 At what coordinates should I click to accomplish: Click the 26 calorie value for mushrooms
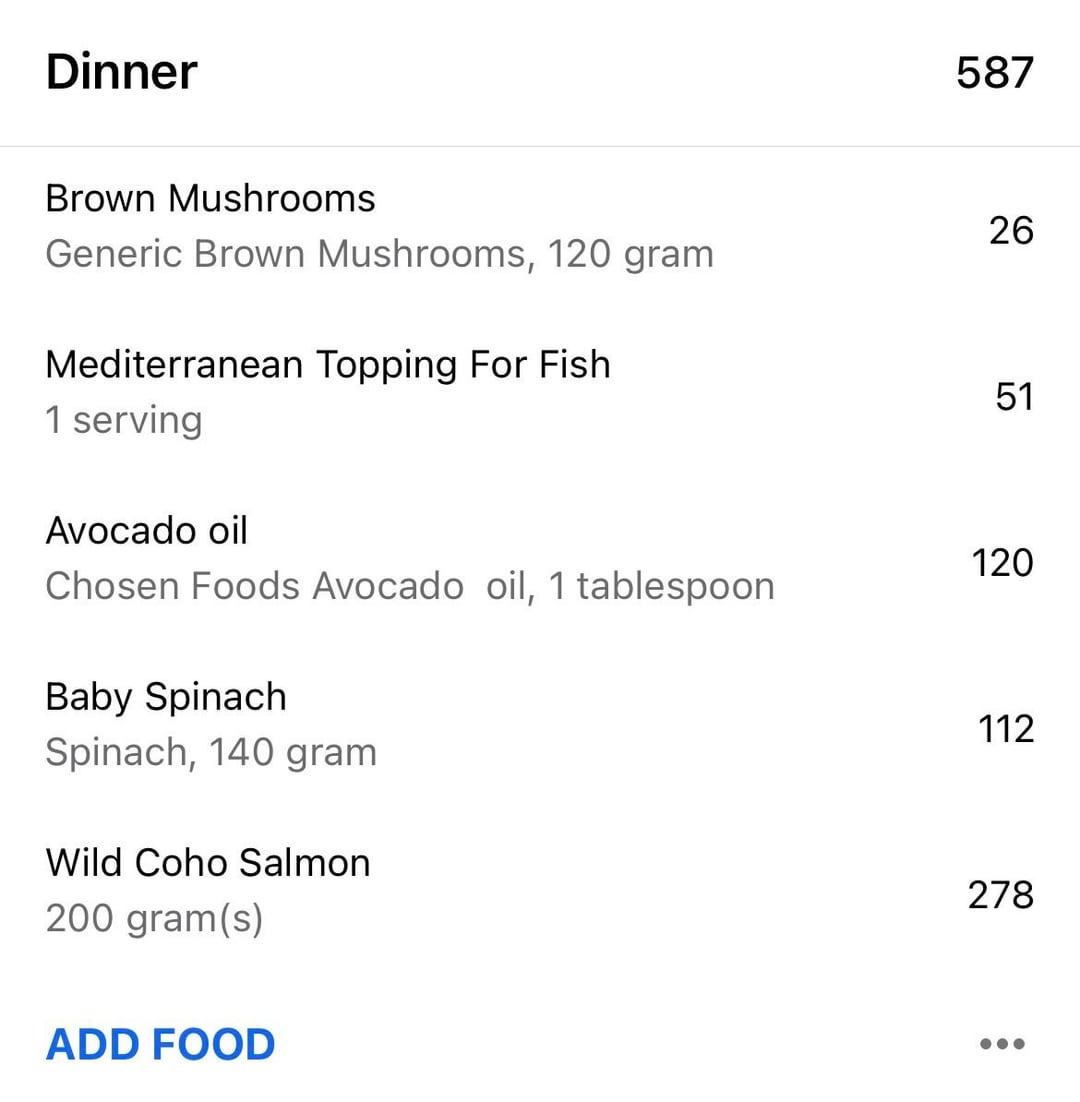(1010, 230)
